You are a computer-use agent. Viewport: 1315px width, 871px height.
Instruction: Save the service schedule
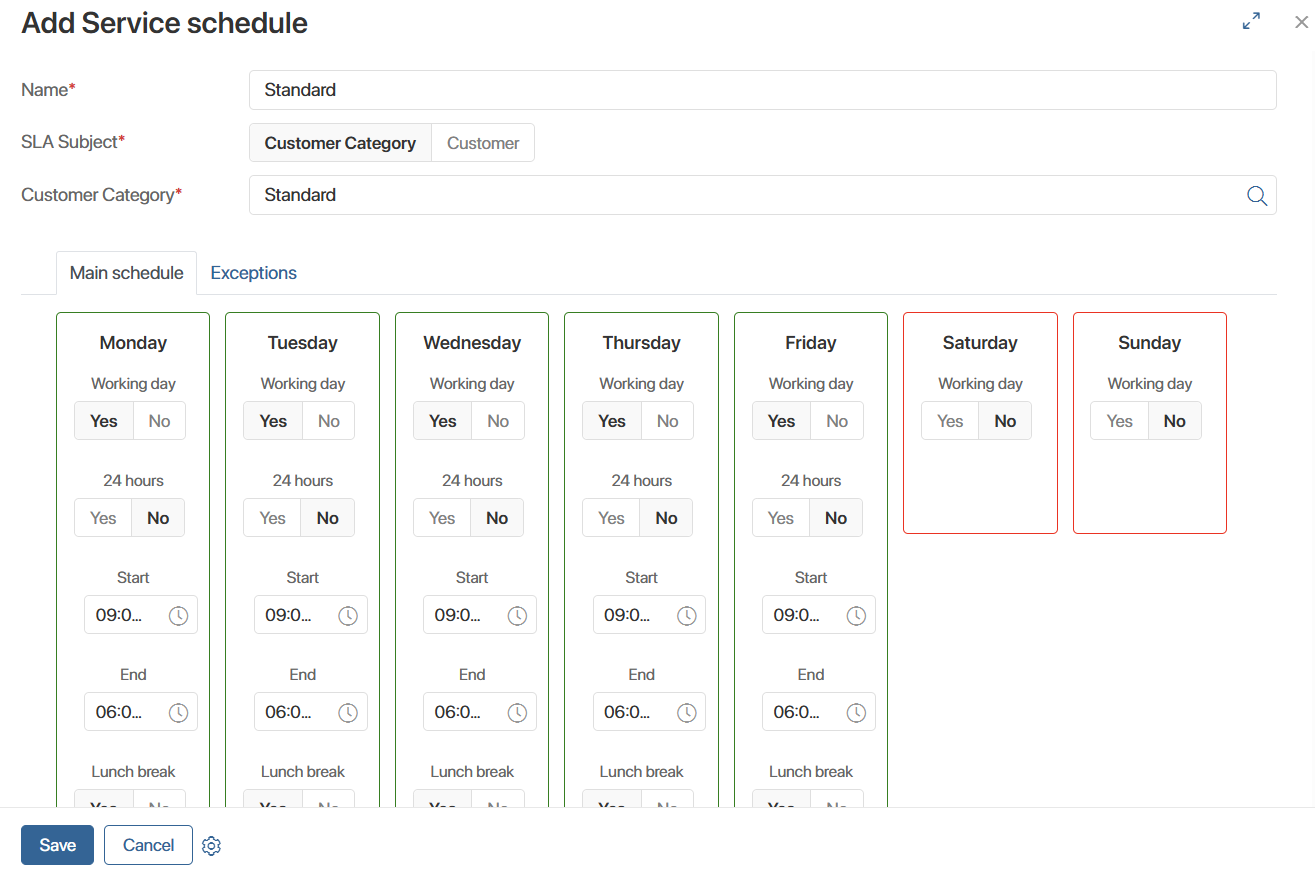click(x=57, y=845)
